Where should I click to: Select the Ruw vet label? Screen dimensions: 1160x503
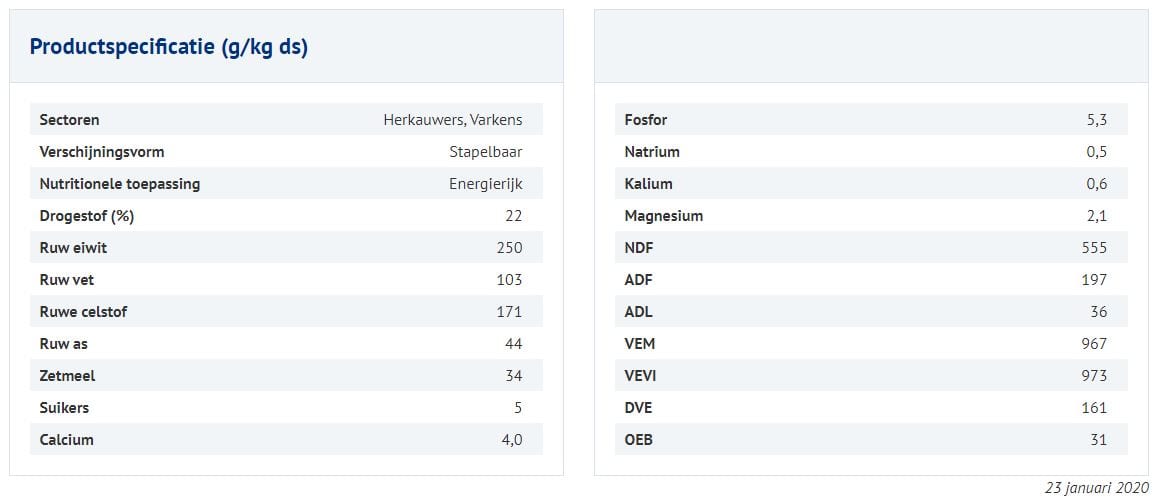coord(67,280)
